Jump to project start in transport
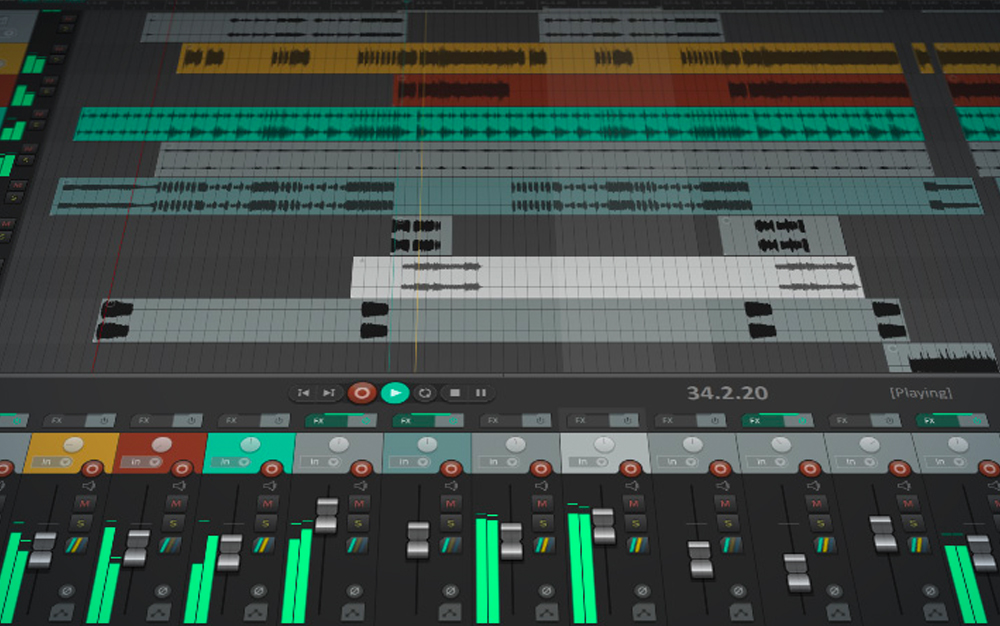The image size is (1000, 626). pyautogui.click(x=303, y=393)
